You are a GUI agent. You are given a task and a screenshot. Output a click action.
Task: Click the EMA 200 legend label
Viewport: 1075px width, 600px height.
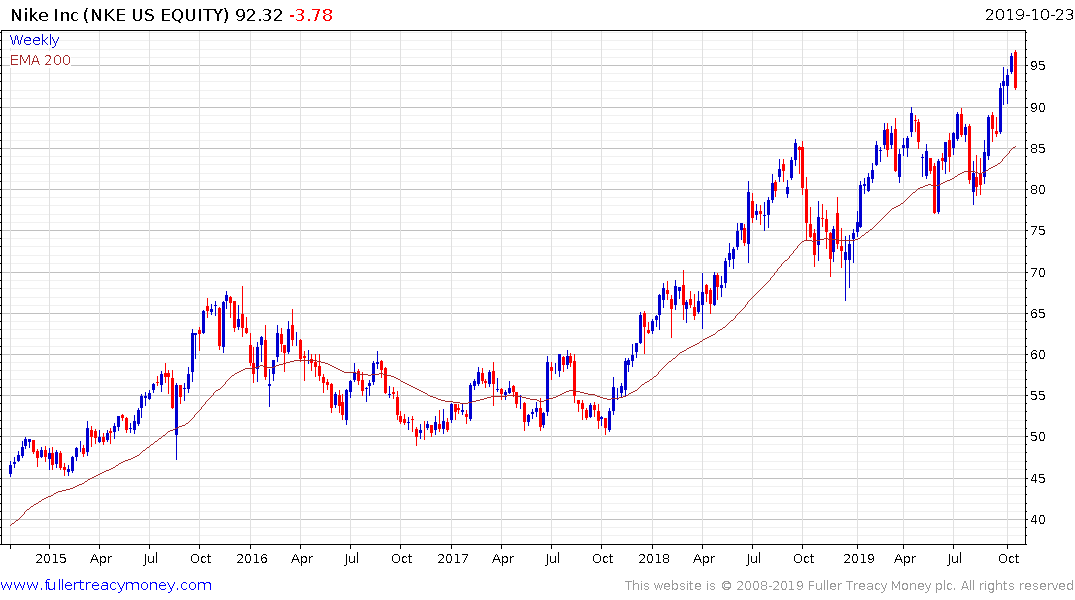click(x=40, y=60)
